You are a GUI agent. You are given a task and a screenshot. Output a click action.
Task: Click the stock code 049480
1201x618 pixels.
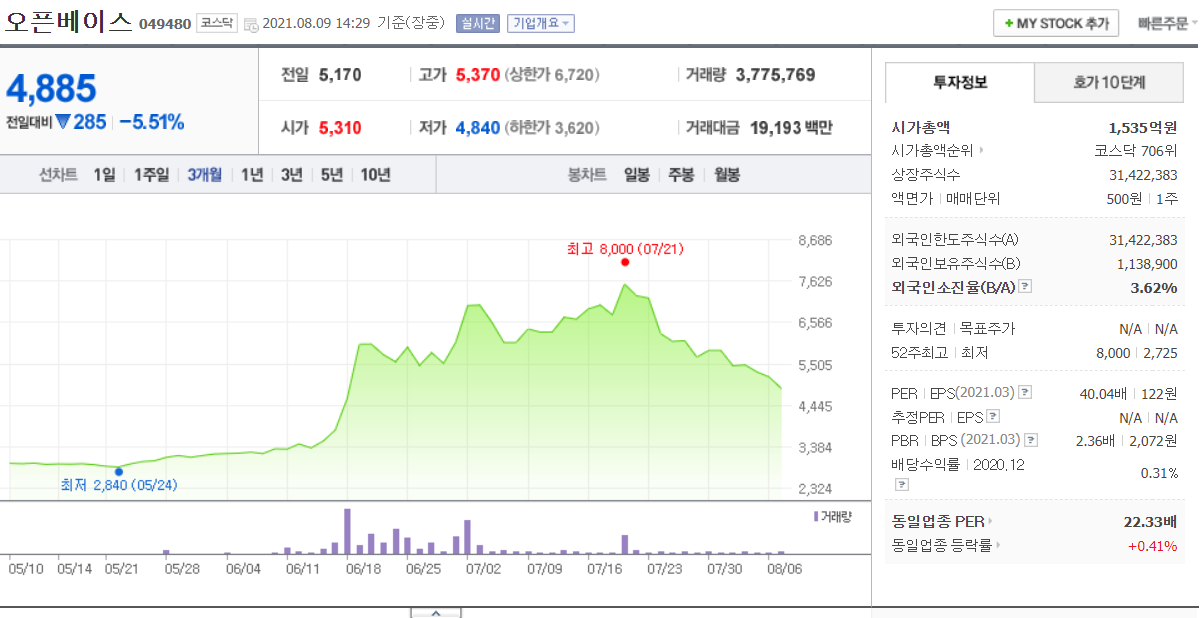[165, 24]
